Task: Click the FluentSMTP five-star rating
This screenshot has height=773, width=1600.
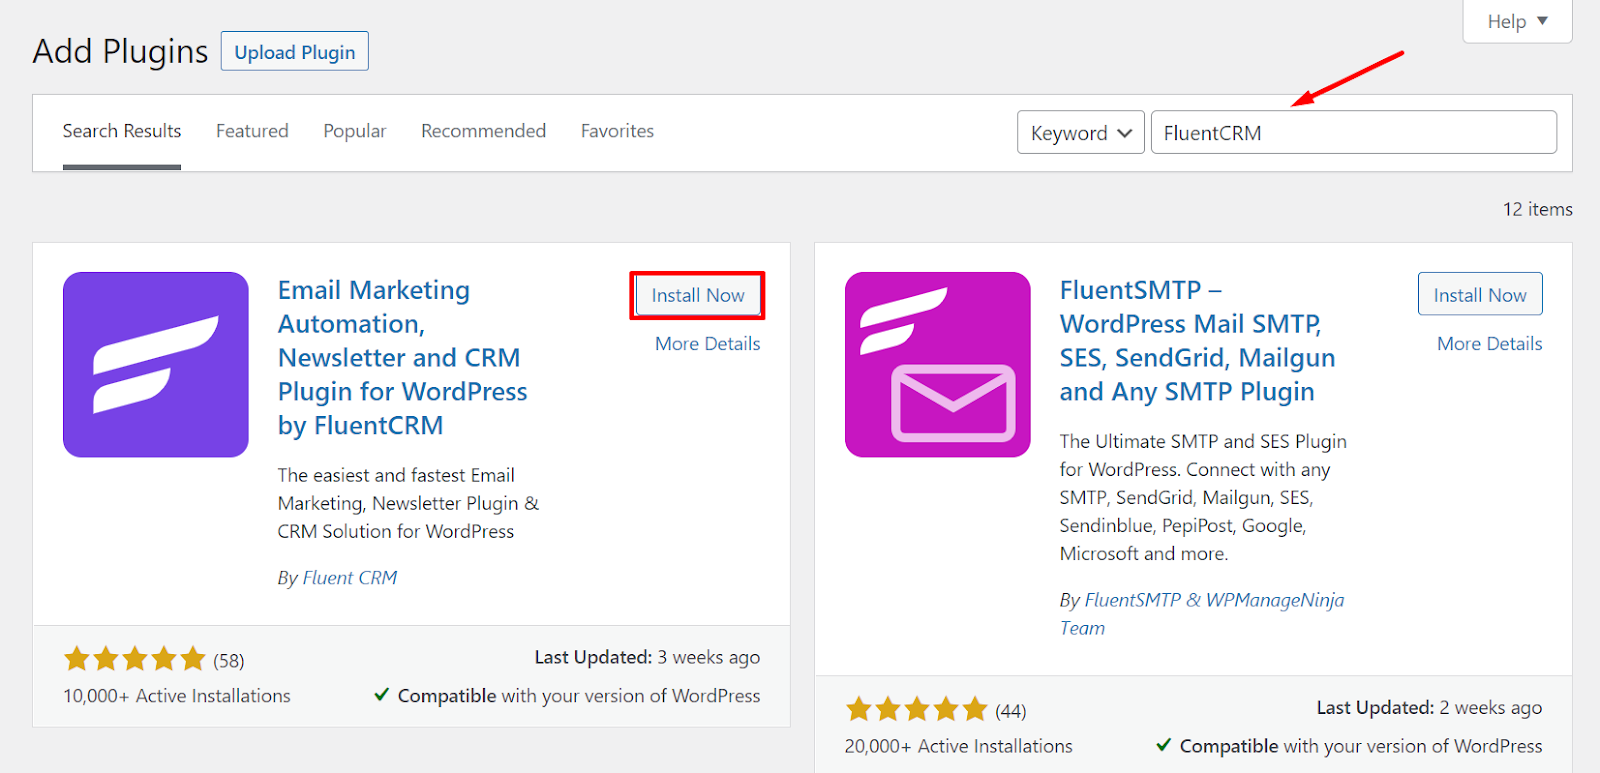Action: tap(917, 710)
